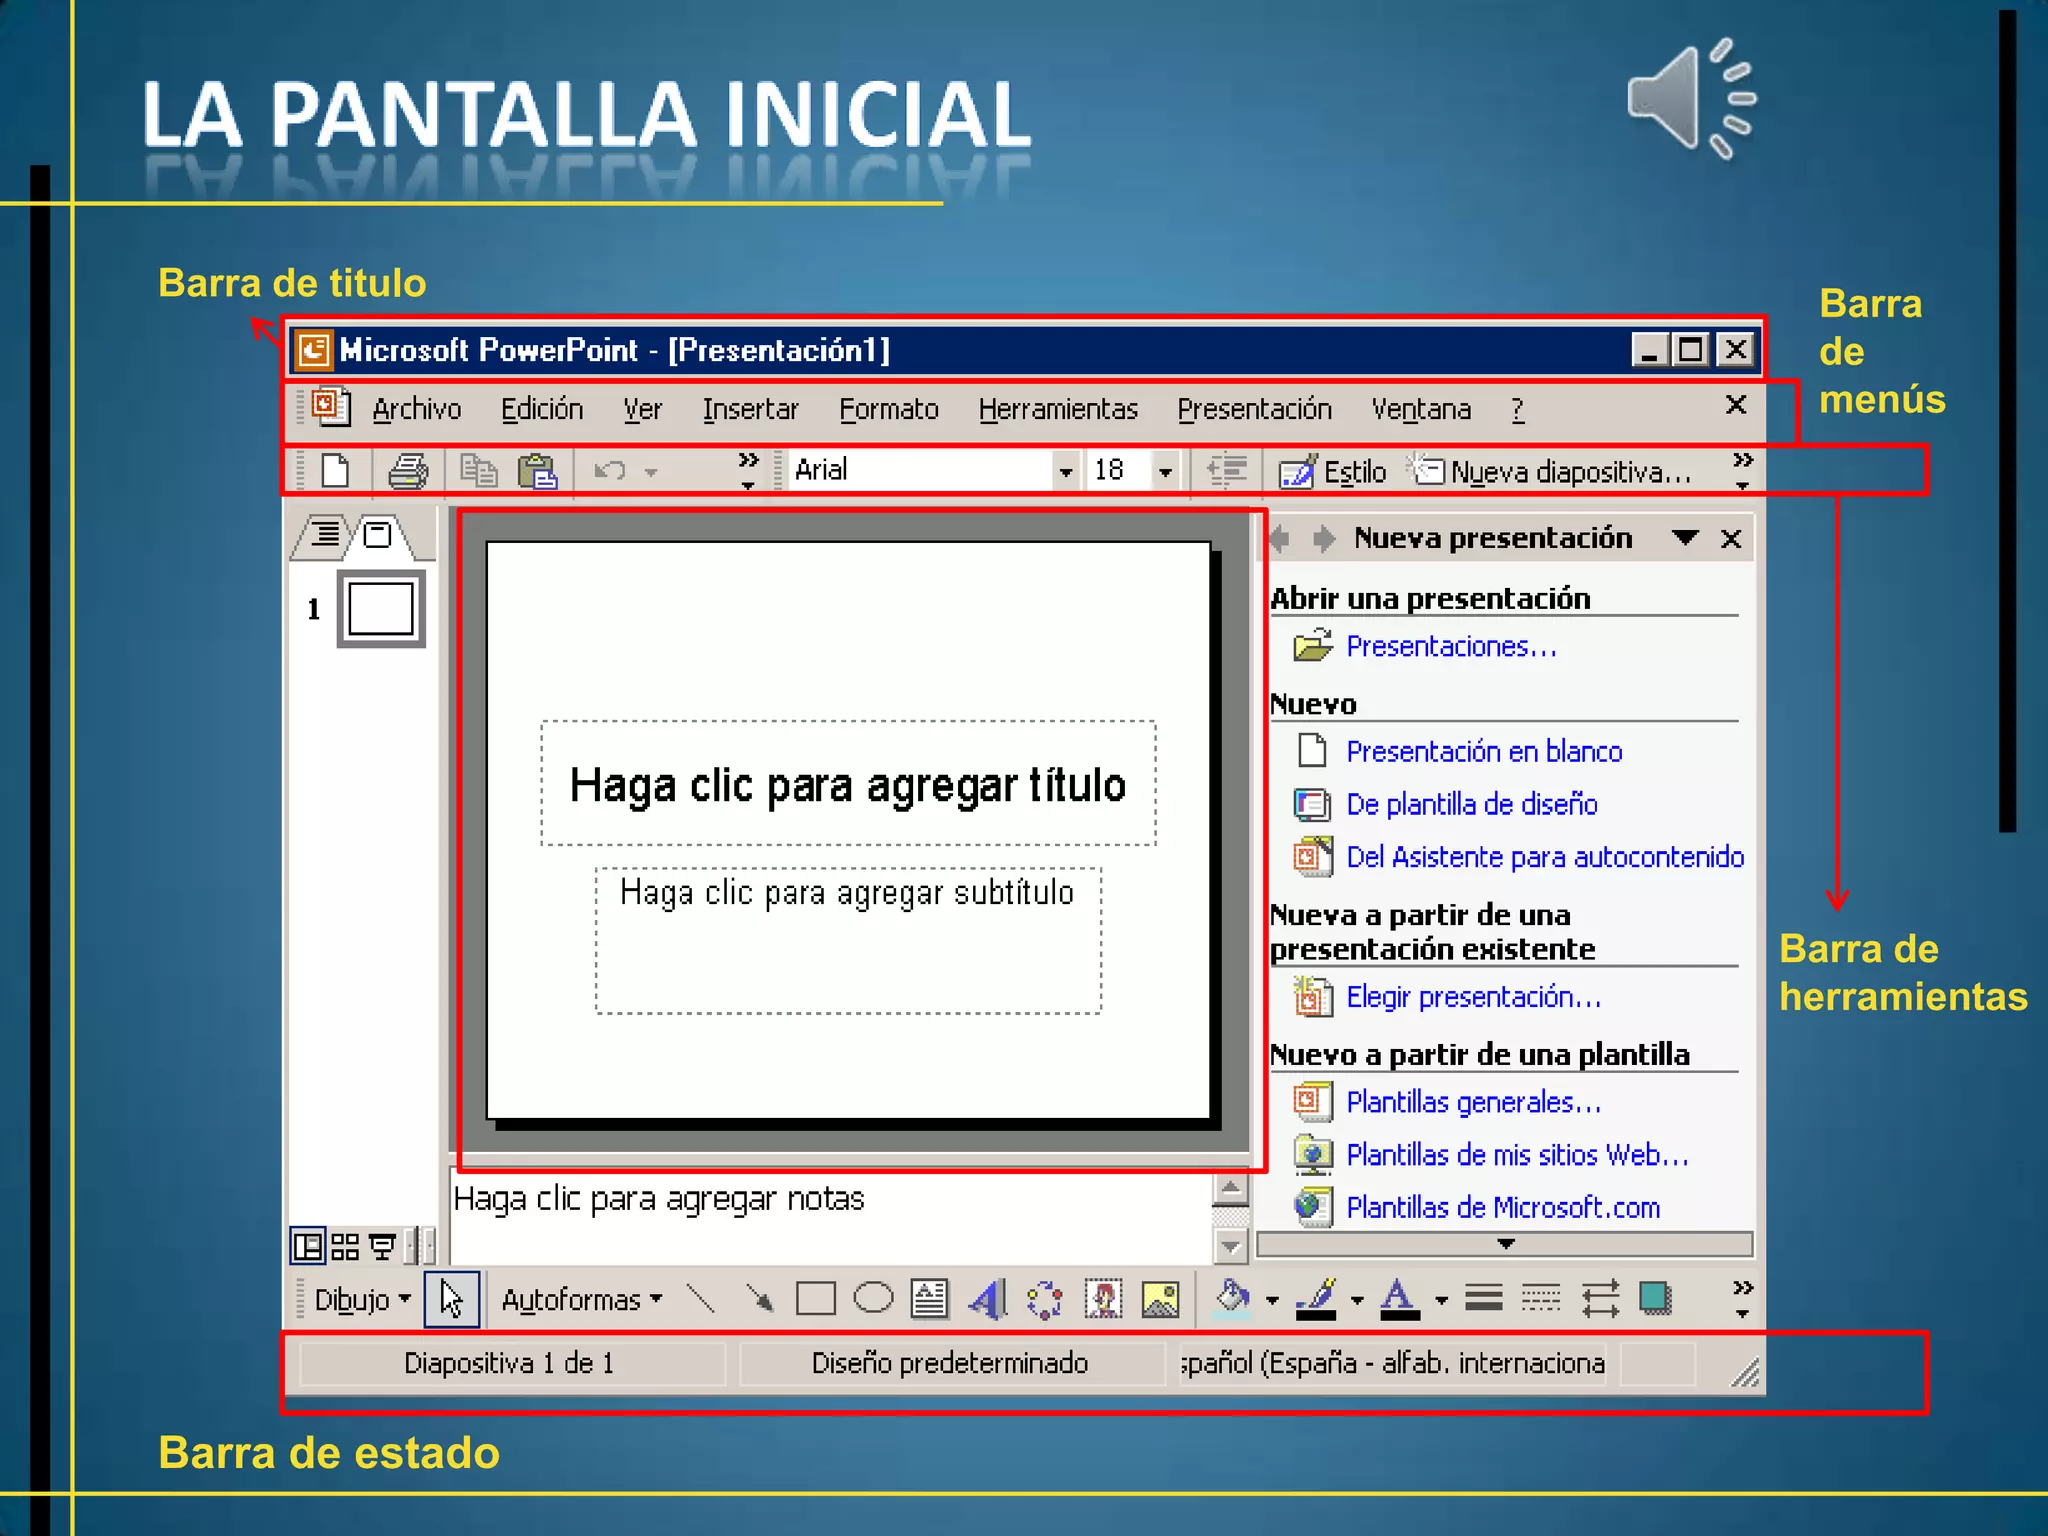Screen dimensions: 2048x1536
Task: Select the Arrow drawing tool
Action: [759, 1300]
